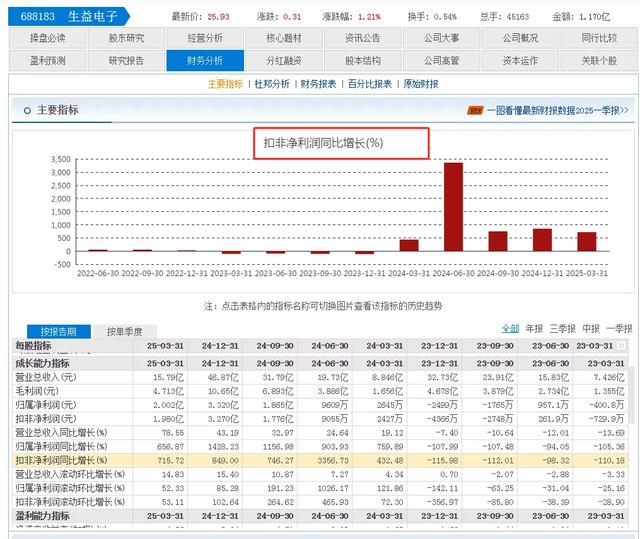Switch to 财务报表 sub-tab
The image size is (640, 539).
pos(320,84)
